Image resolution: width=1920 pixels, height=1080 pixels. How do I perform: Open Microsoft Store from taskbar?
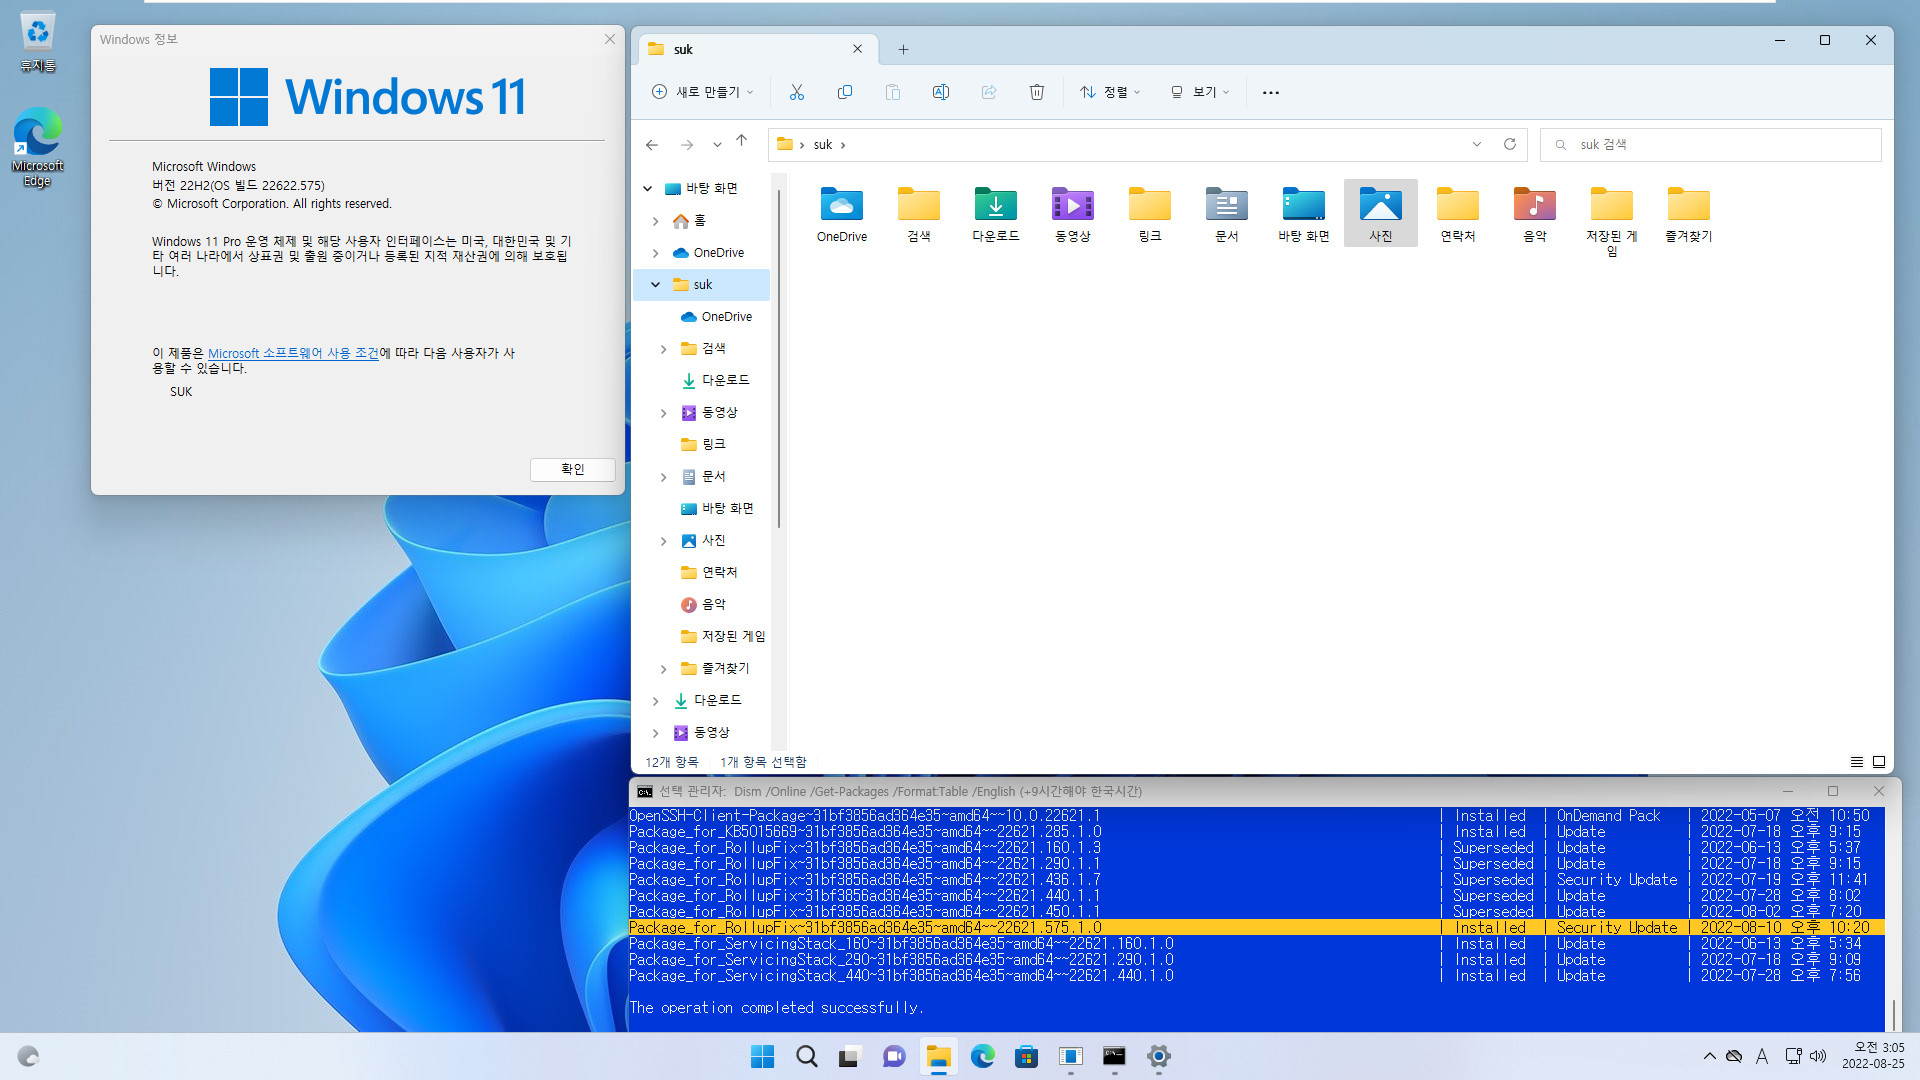click(1026, 1056)
